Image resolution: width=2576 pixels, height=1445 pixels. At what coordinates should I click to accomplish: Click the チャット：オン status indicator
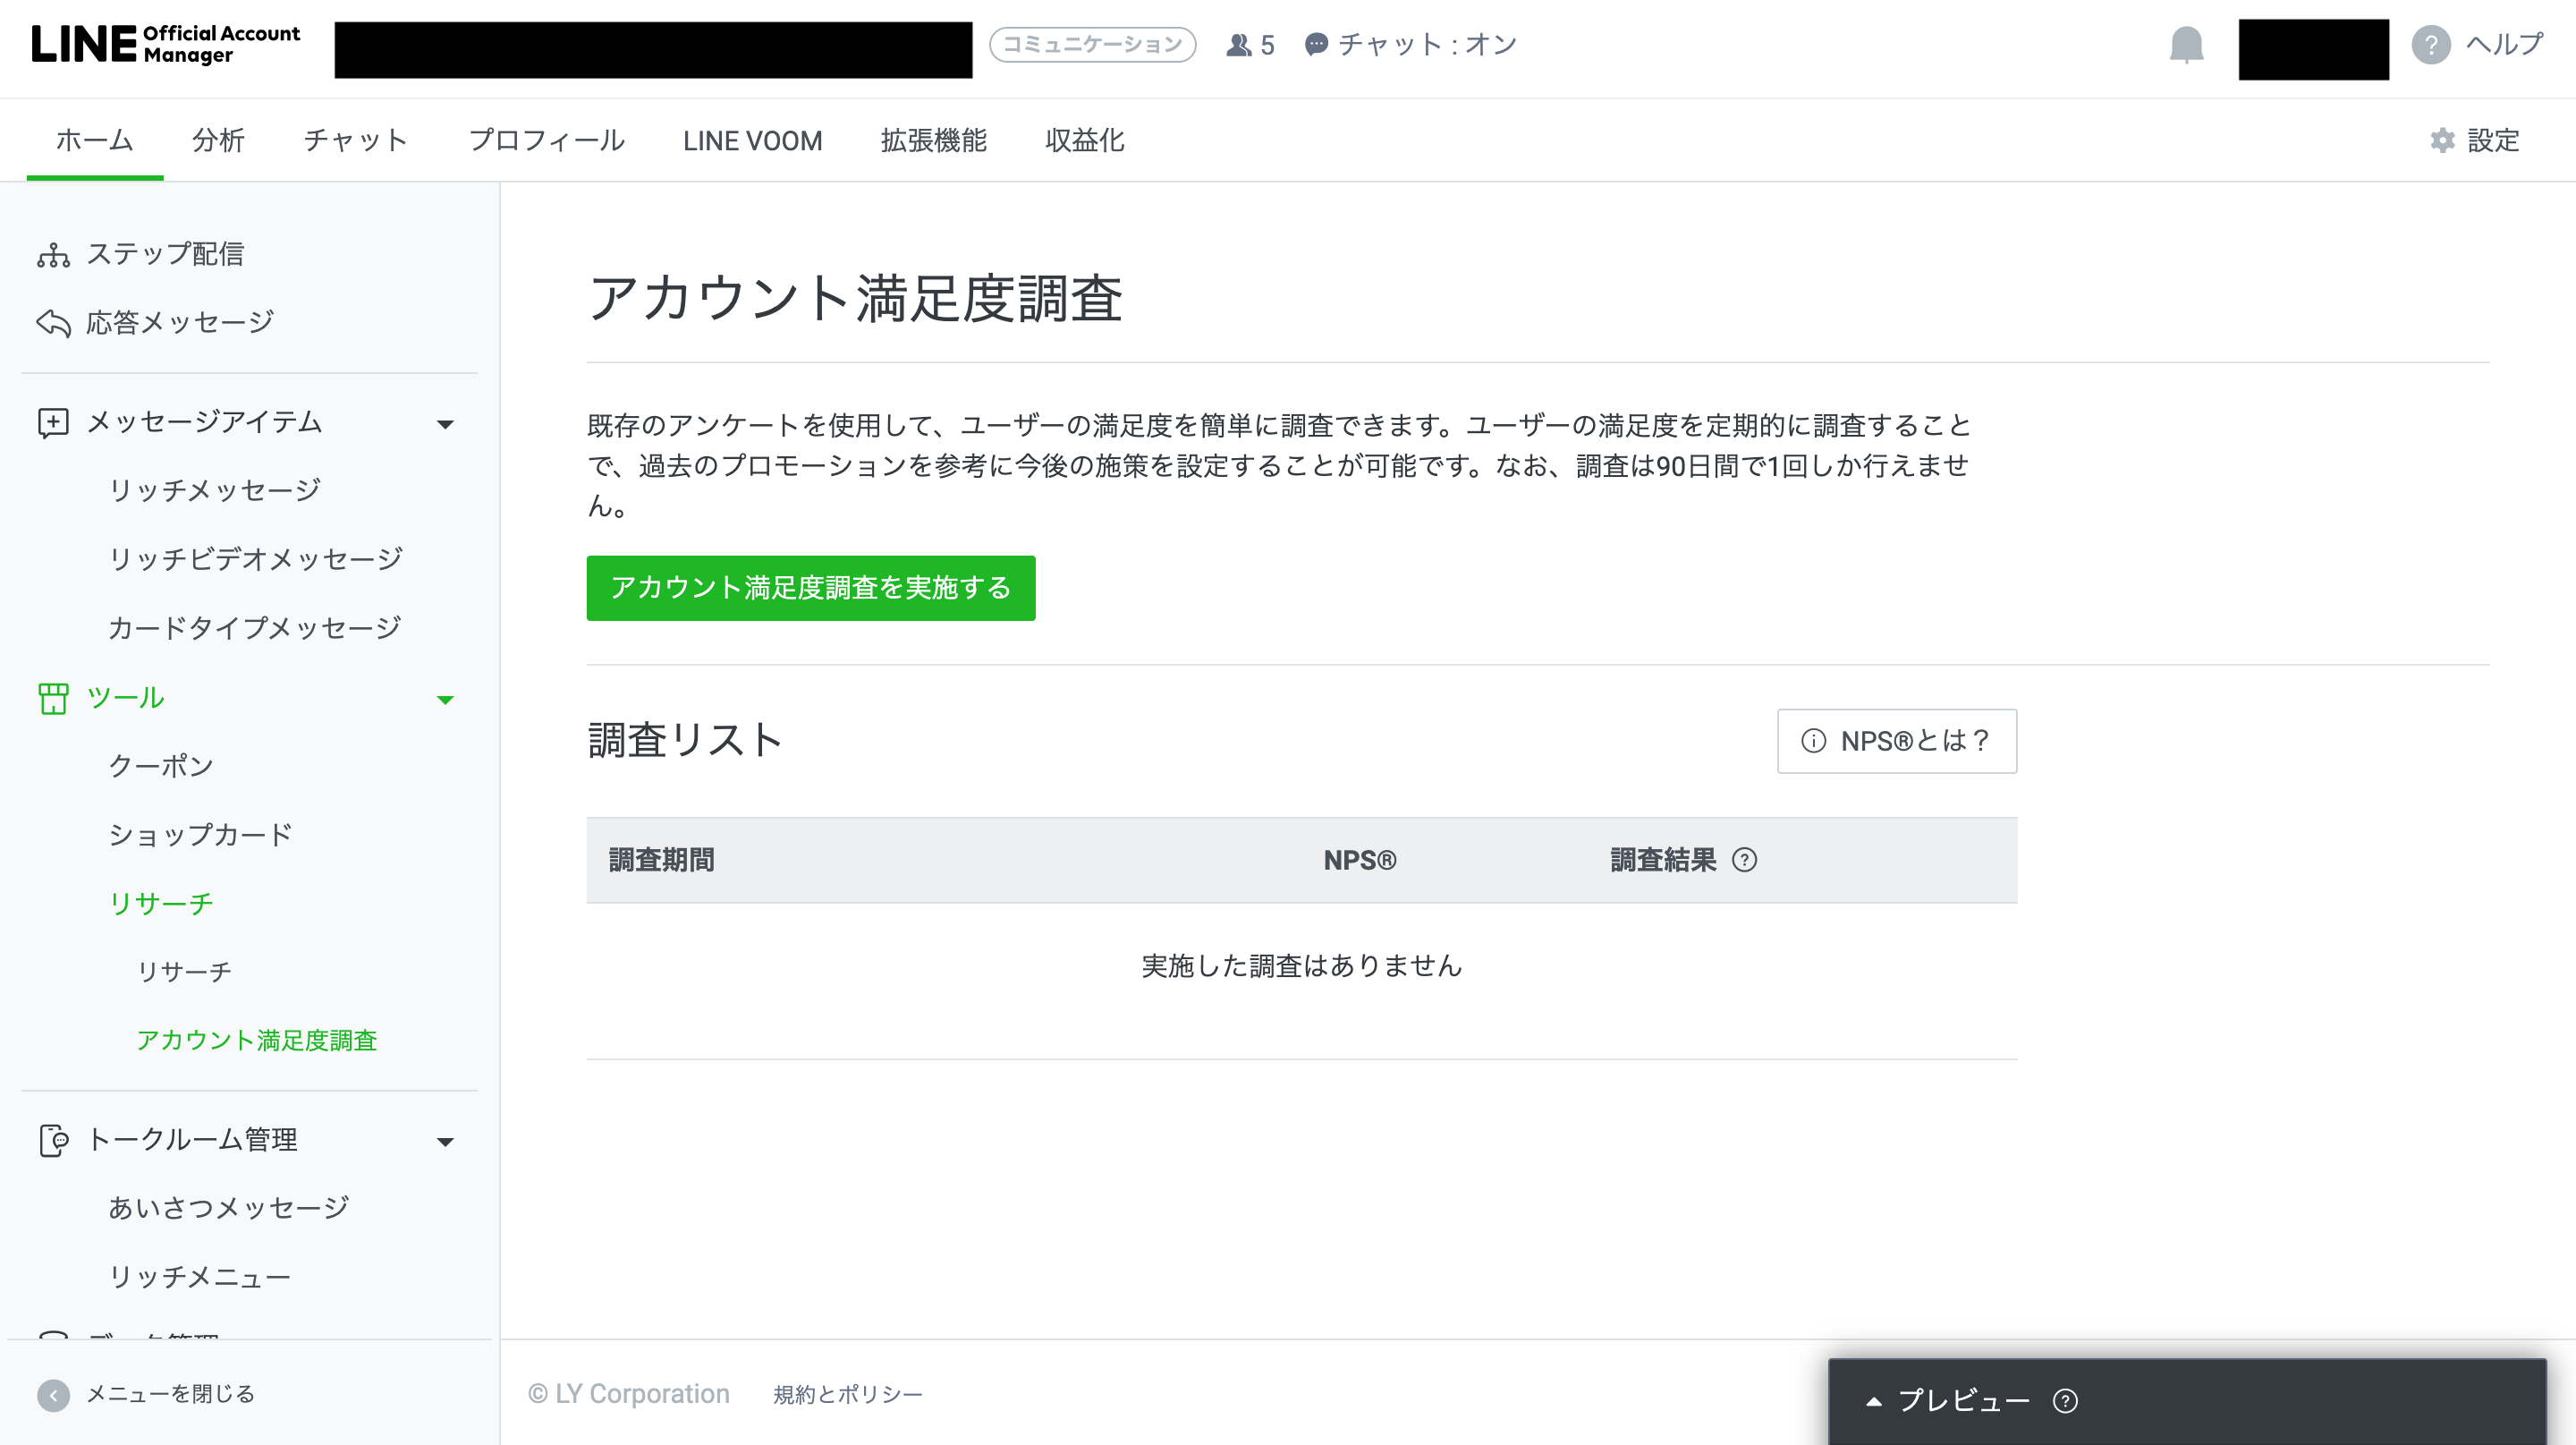(x=1411, y=45)
